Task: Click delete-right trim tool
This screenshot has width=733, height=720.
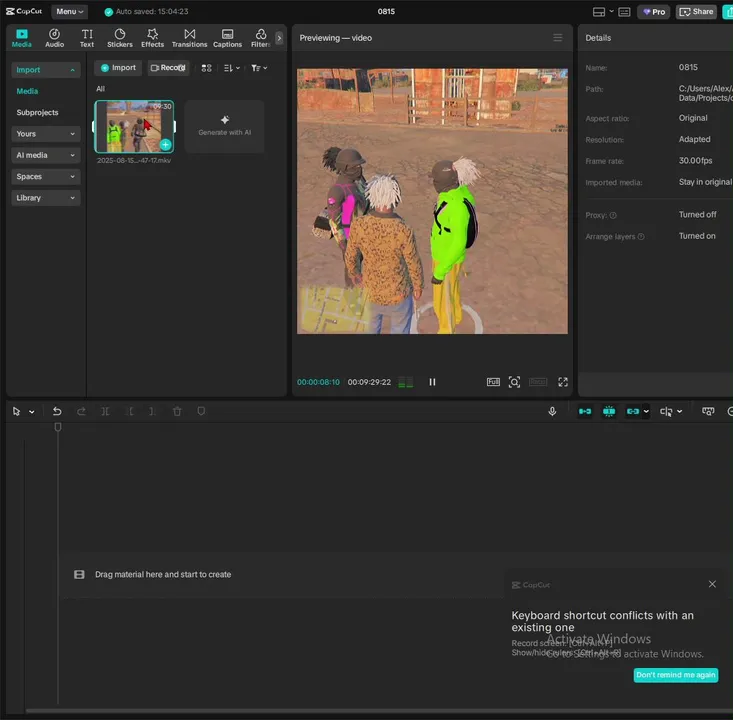Action: coord(152,411)
